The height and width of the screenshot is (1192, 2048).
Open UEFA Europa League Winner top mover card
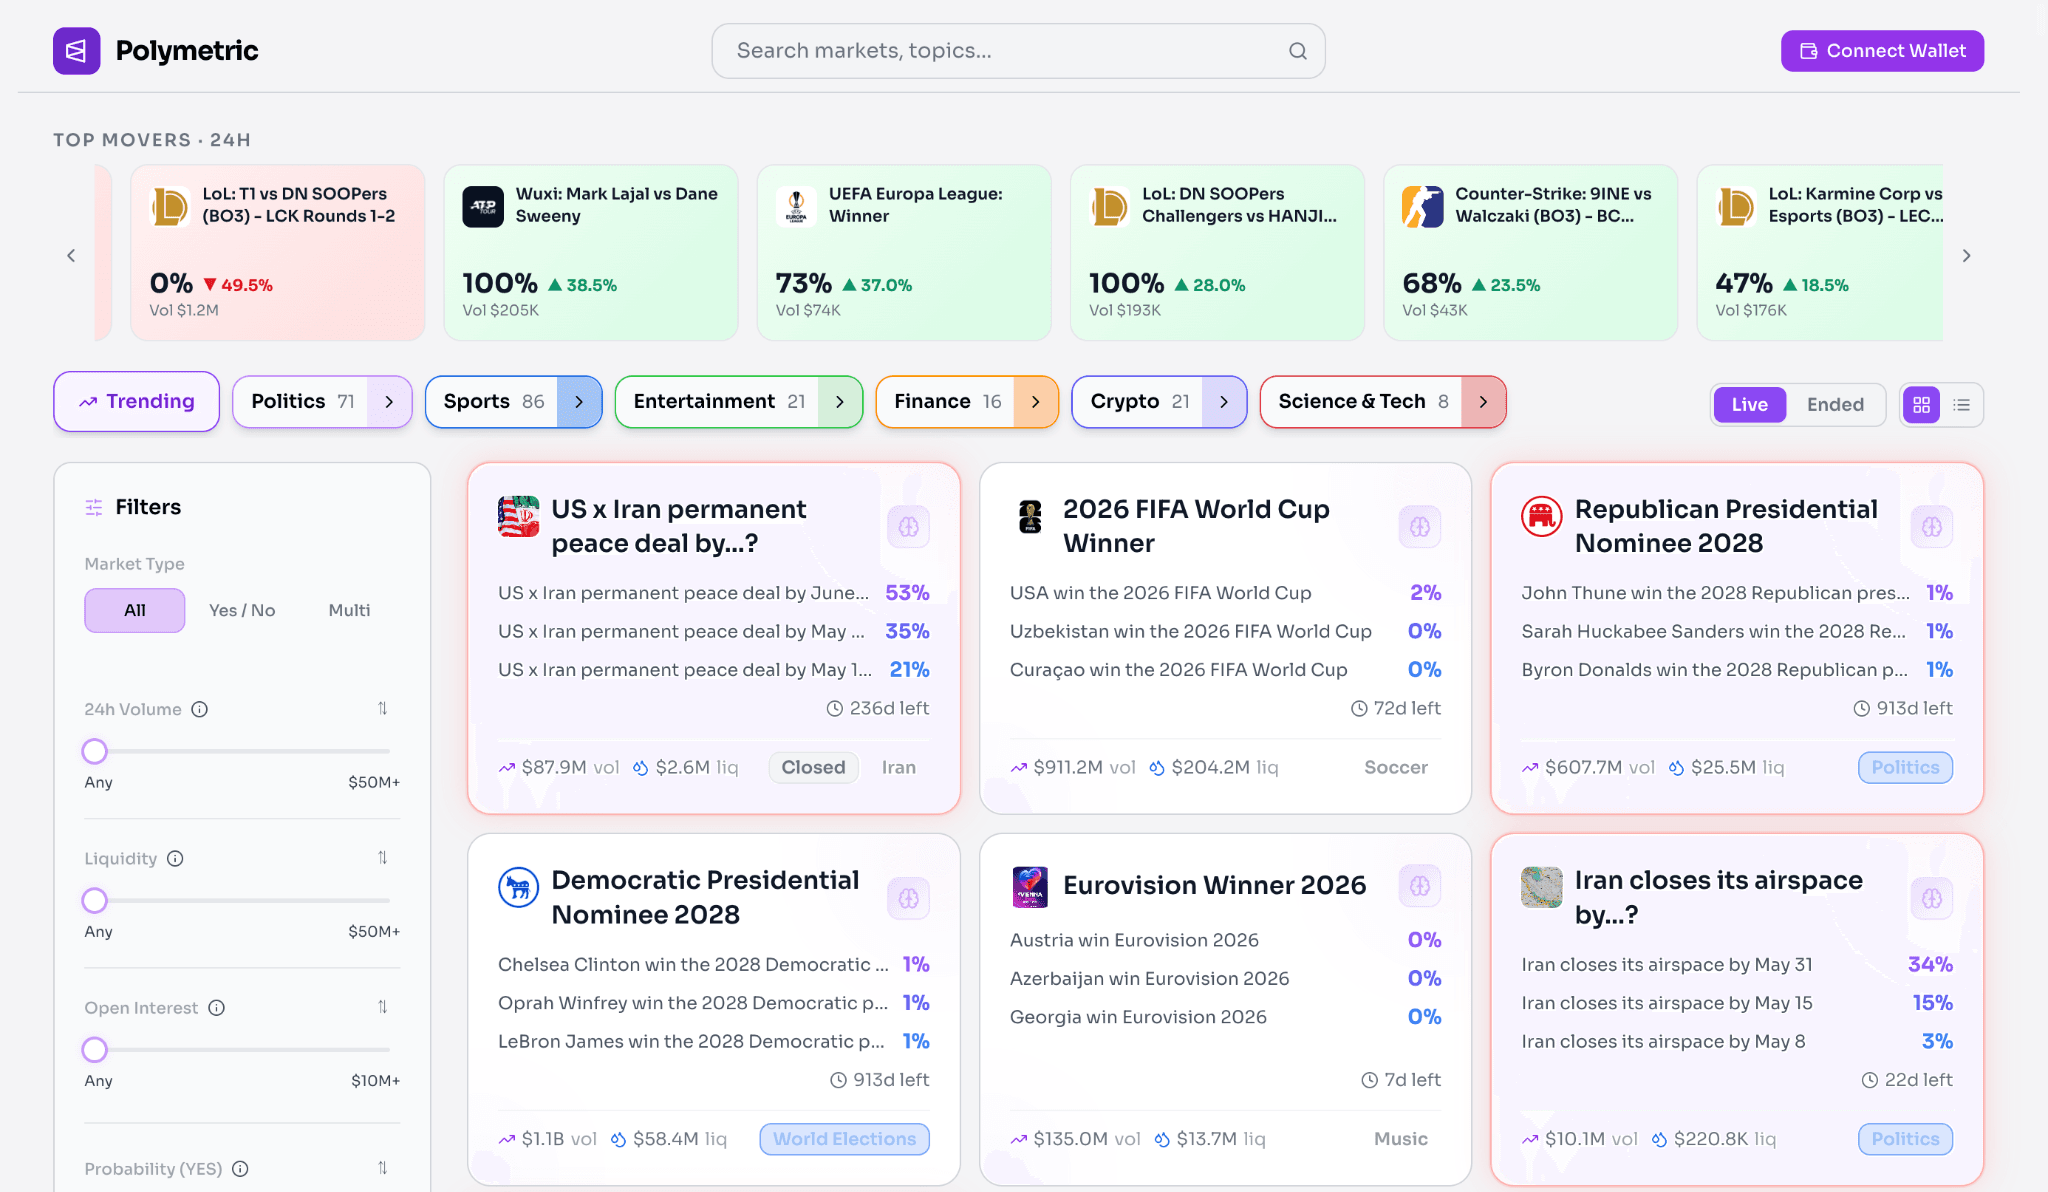903,253
